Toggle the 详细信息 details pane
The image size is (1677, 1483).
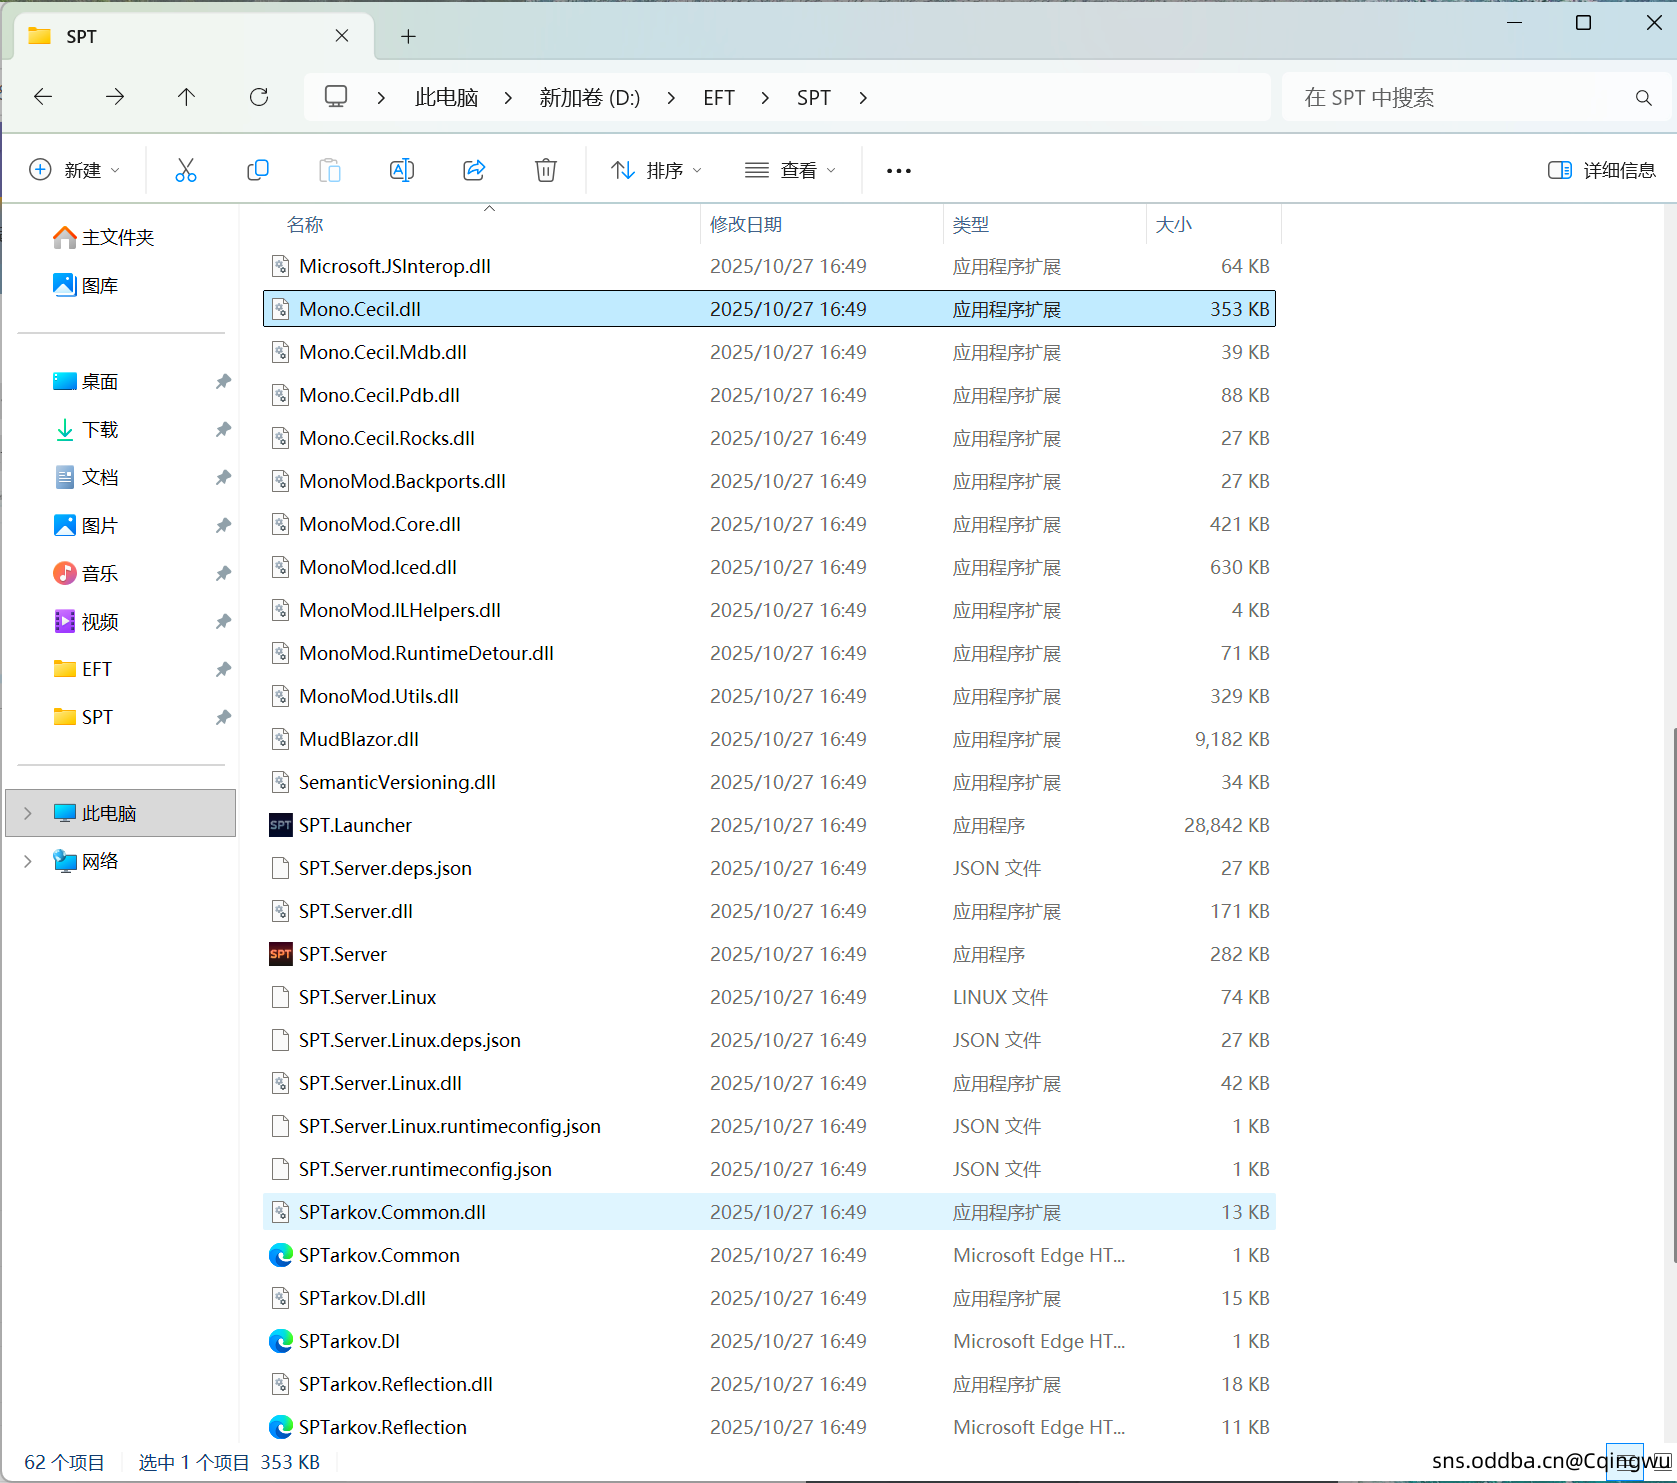1601,170
